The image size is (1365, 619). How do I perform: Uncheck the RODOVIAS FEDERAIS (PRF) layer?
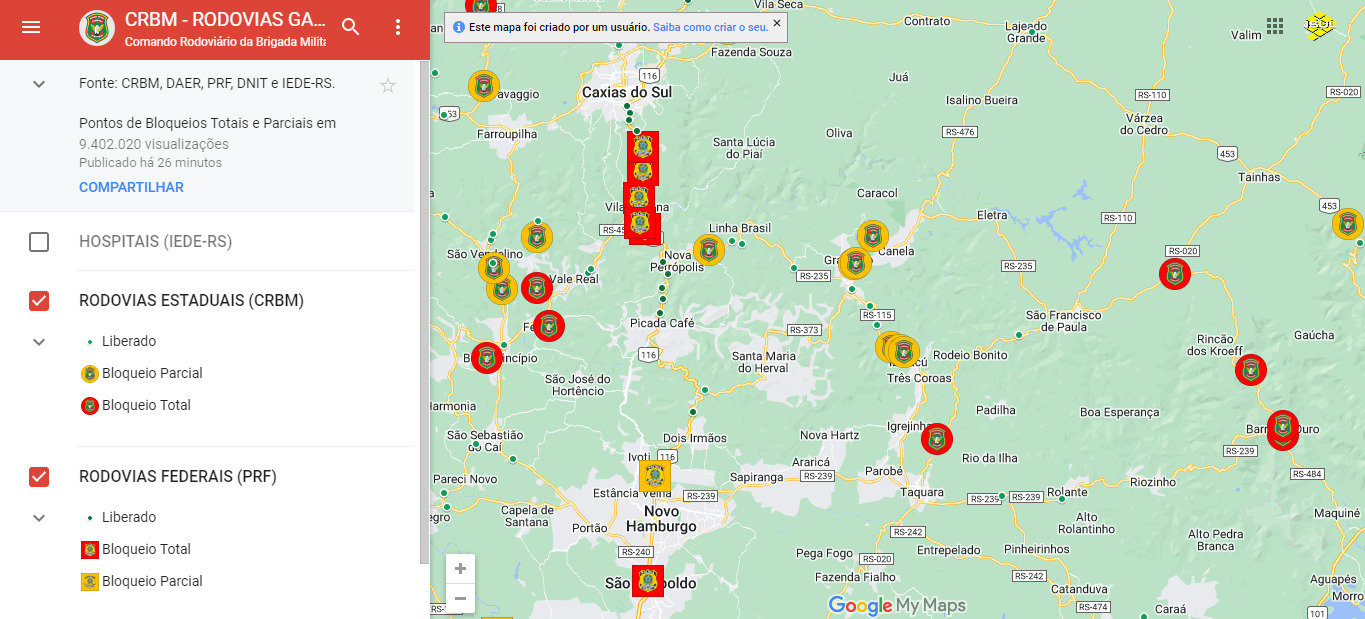(x=39, y=477)
